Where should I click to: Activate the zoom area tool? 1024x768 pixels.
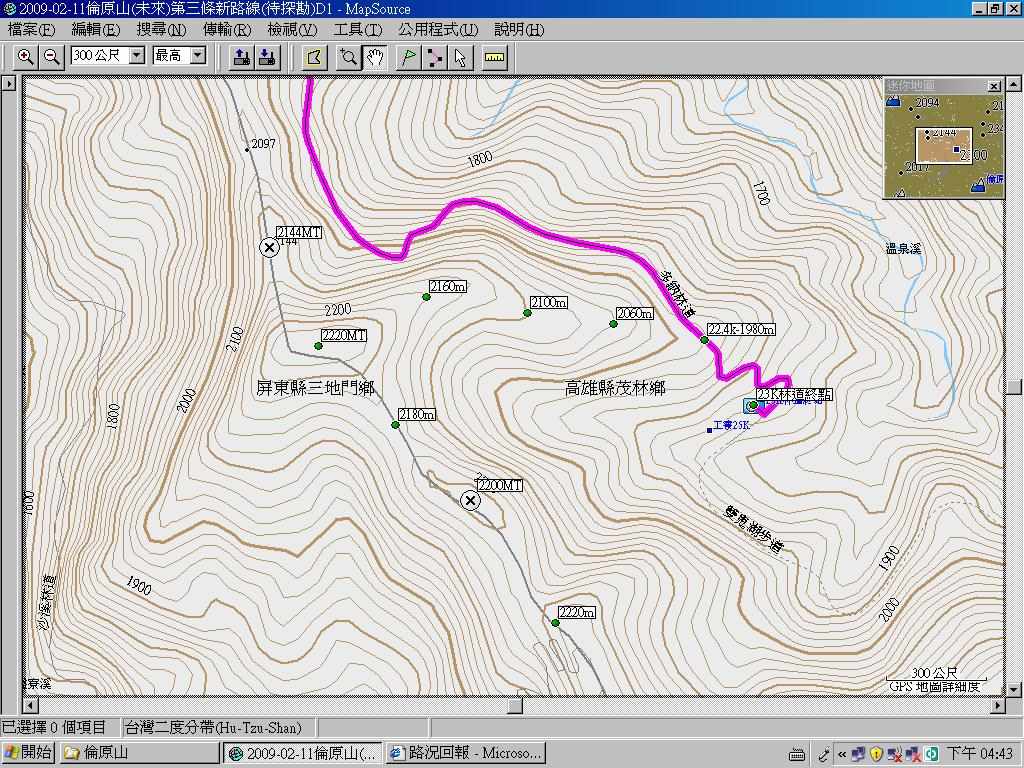click(x=348, y=57)
